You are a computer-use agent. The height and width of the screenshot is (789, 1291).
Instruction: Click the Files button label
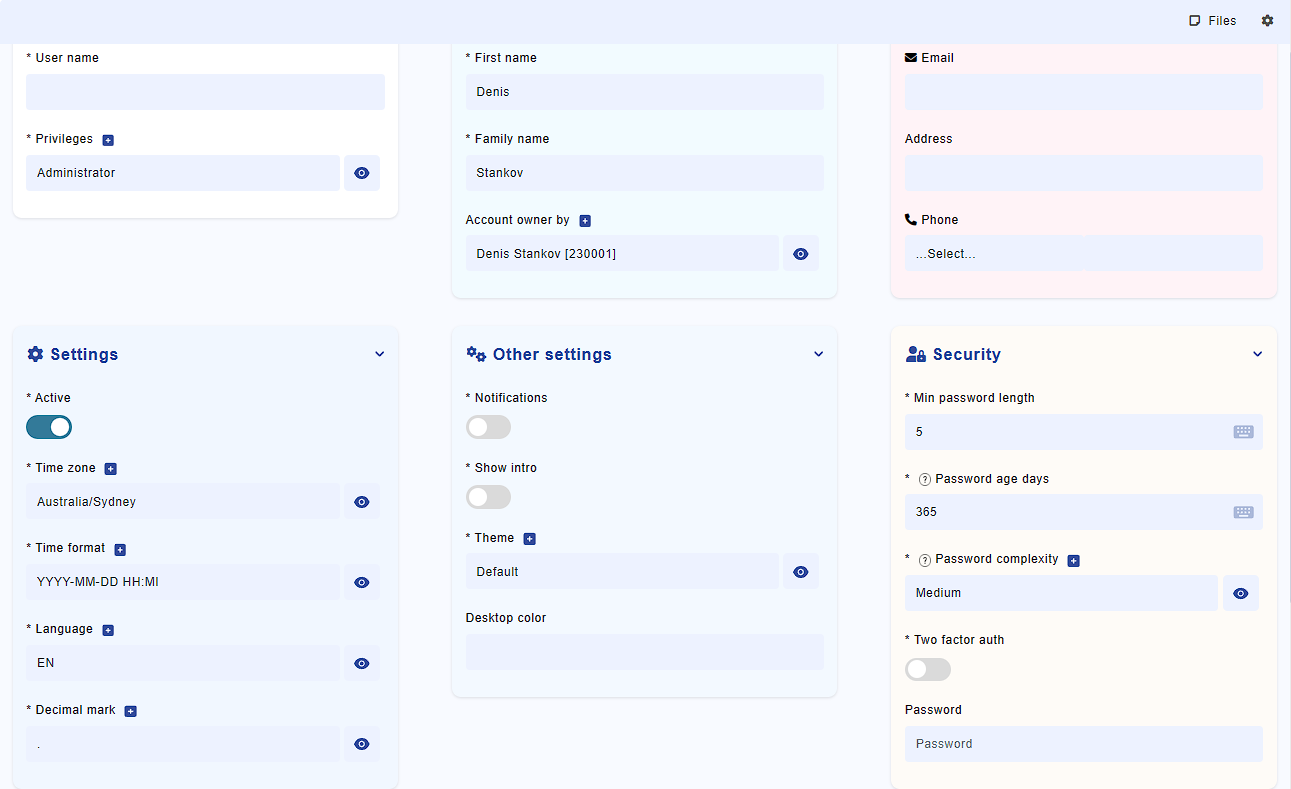click(1222, 21)
